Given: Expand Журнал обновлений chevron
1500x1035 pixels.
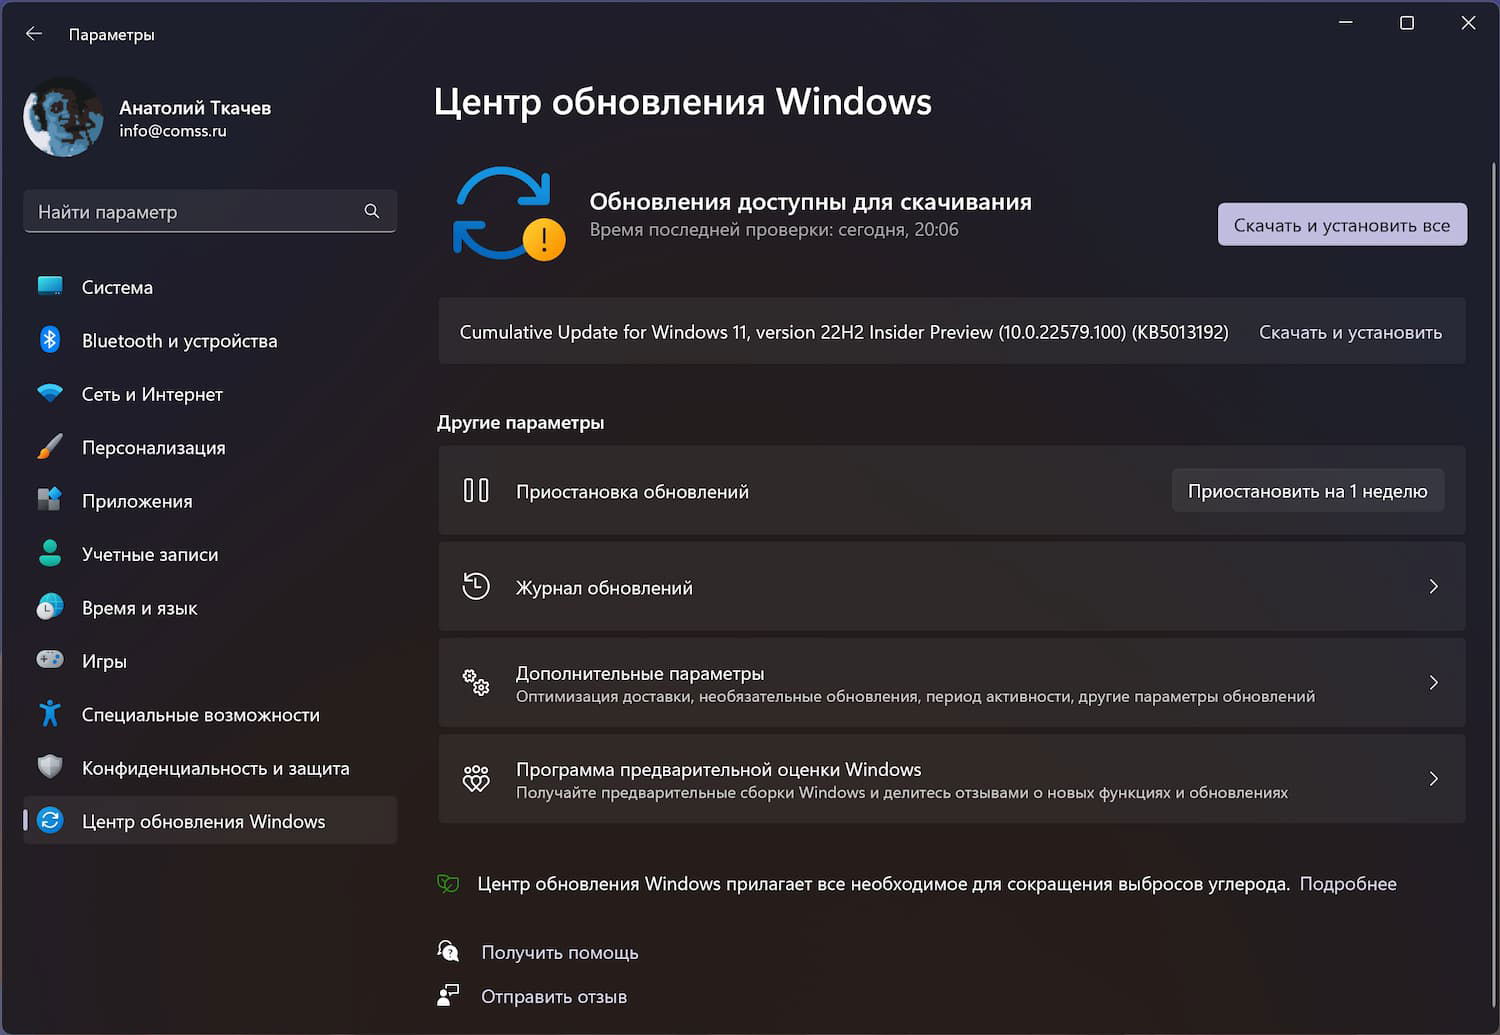Looking at the screenshot, I should coord(1434,587).
